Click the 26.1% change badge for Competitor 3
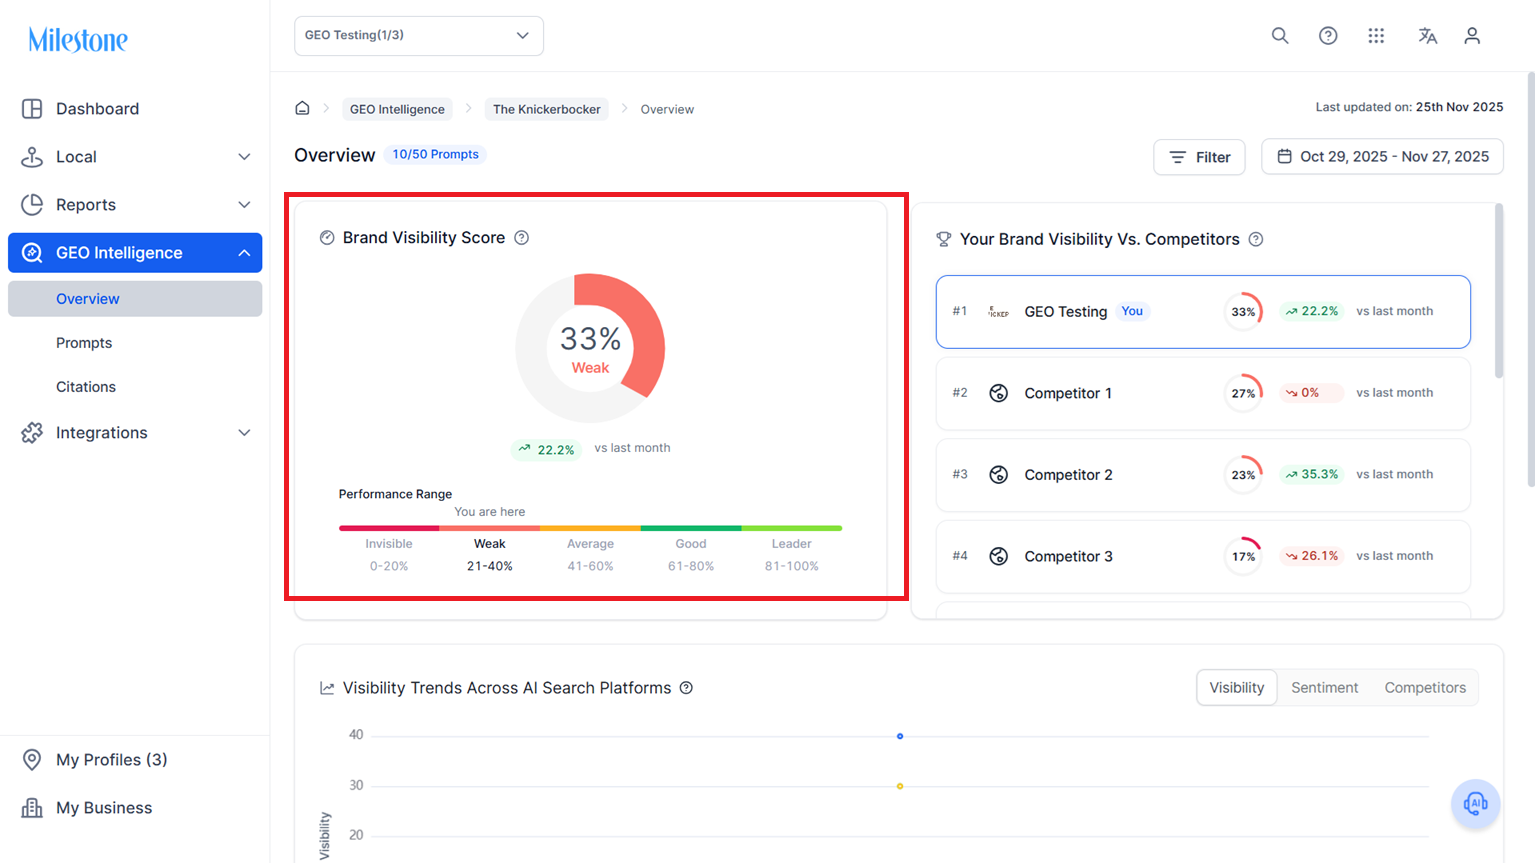 click(1312, 556)
